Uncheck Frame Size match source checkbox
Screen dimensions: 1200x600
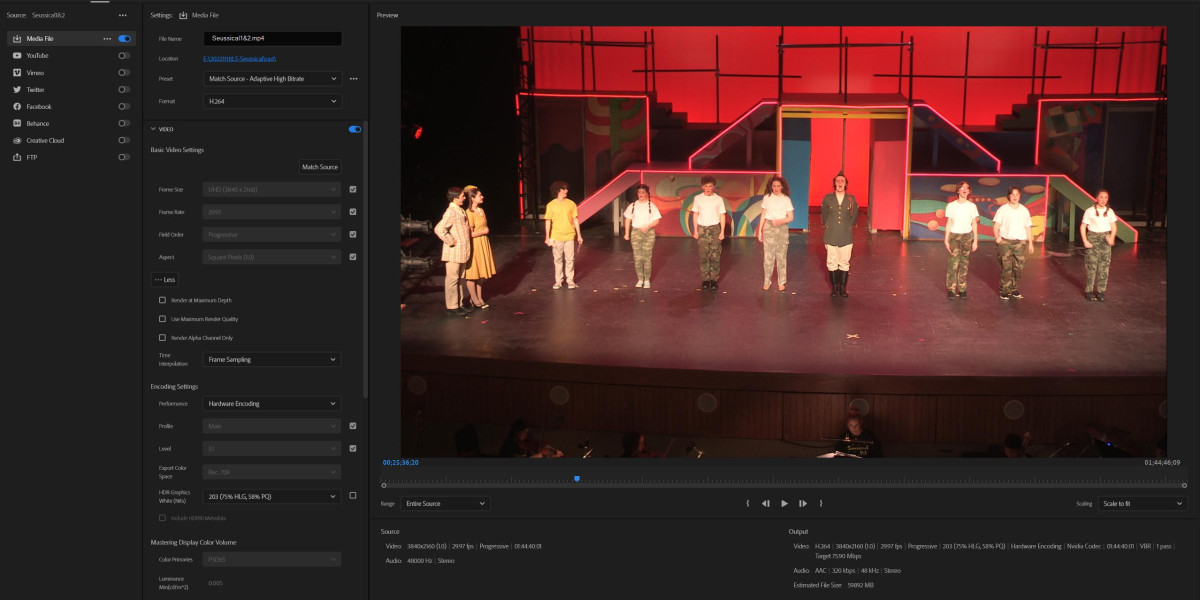click(x=353, y=189)
